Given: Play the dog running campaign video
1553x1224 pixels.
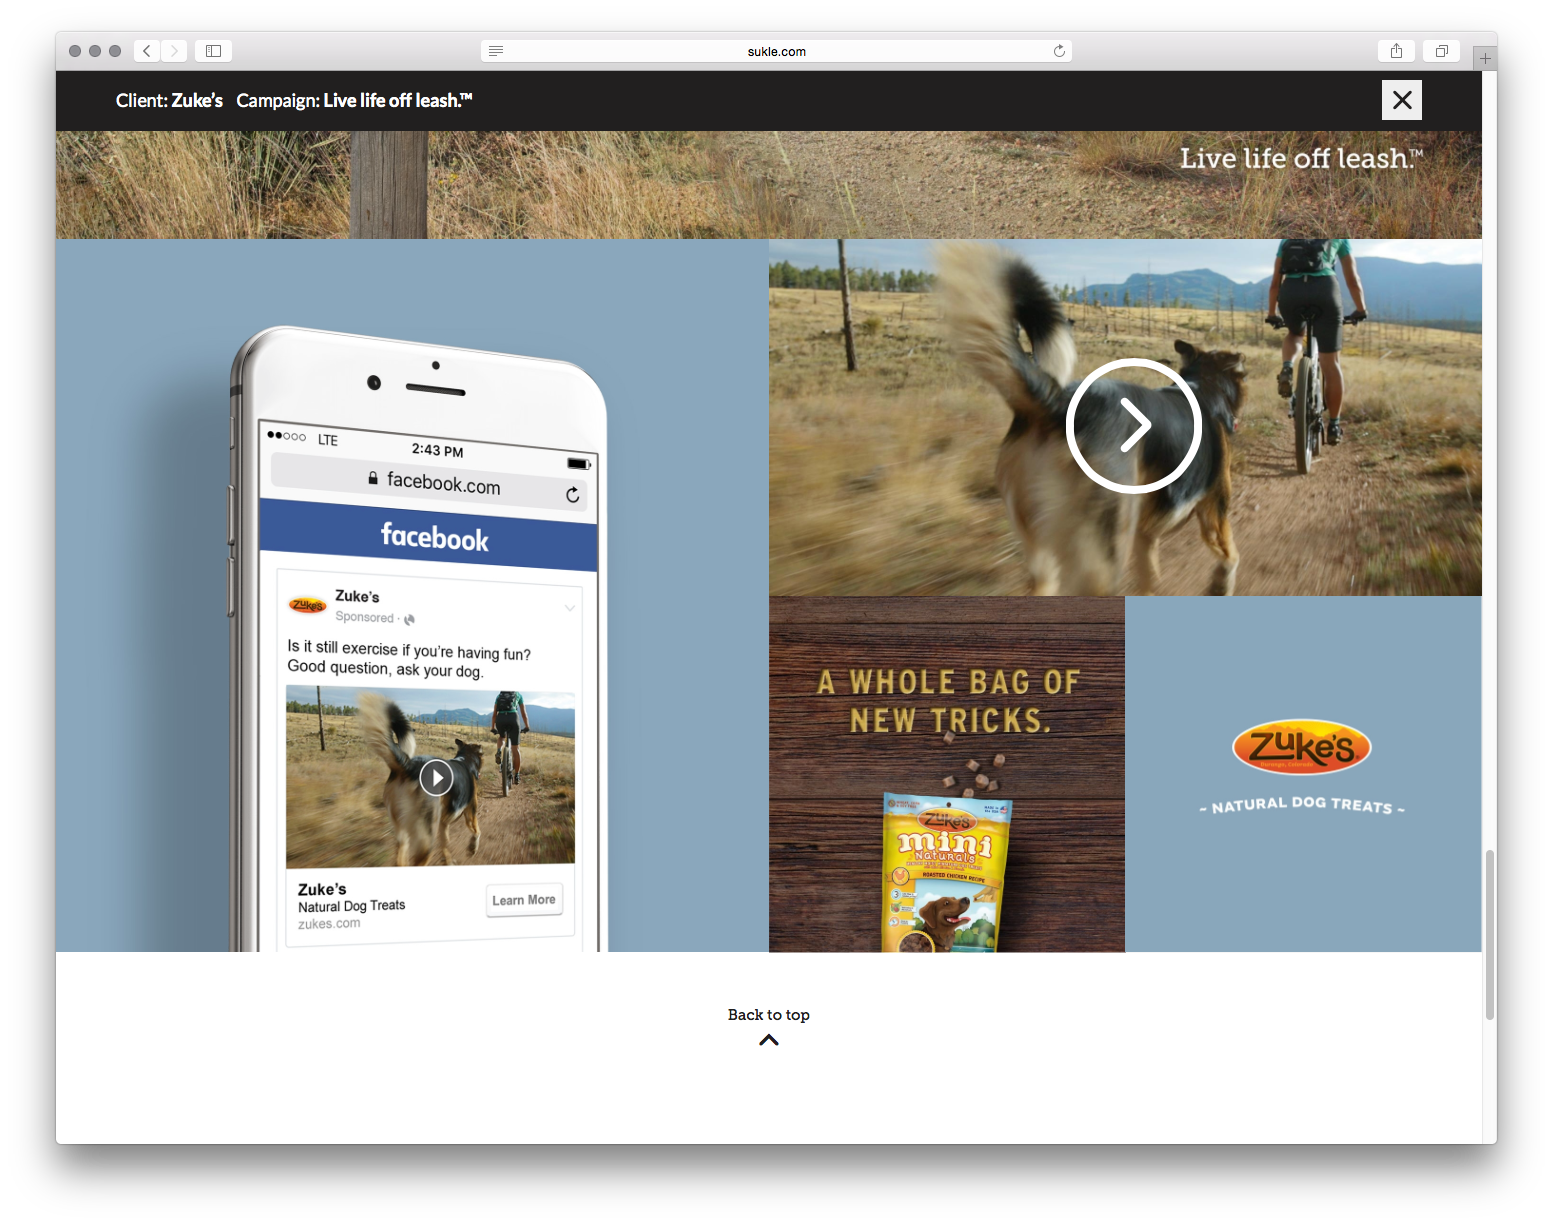Looking at the screenshot, I should [1133, 425].
